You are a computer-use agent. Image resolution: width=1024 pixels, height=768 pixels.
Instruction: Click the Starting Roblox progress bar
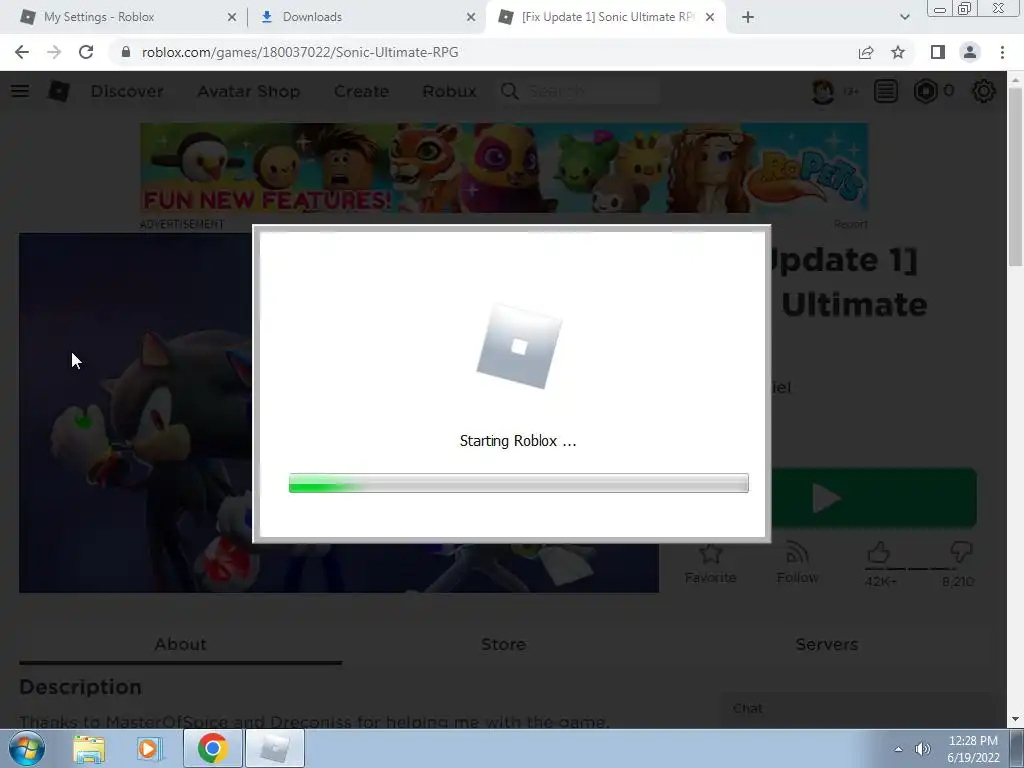[519, 483]
